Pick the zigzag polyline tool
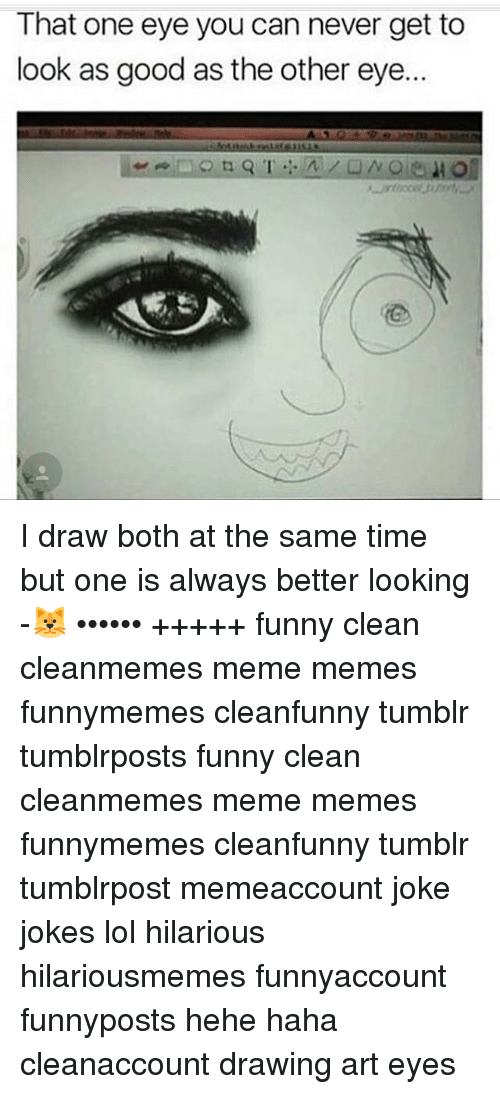500x1094 pixels. [375, 165]
